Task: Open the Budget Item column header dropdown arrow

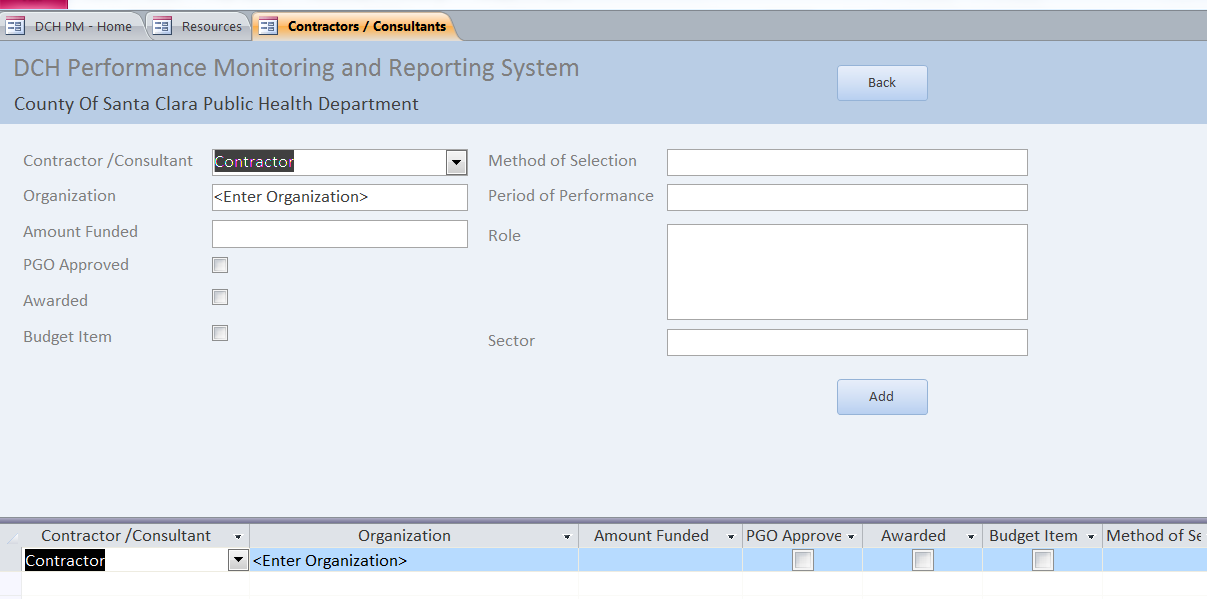Action: click(1091, 537)
